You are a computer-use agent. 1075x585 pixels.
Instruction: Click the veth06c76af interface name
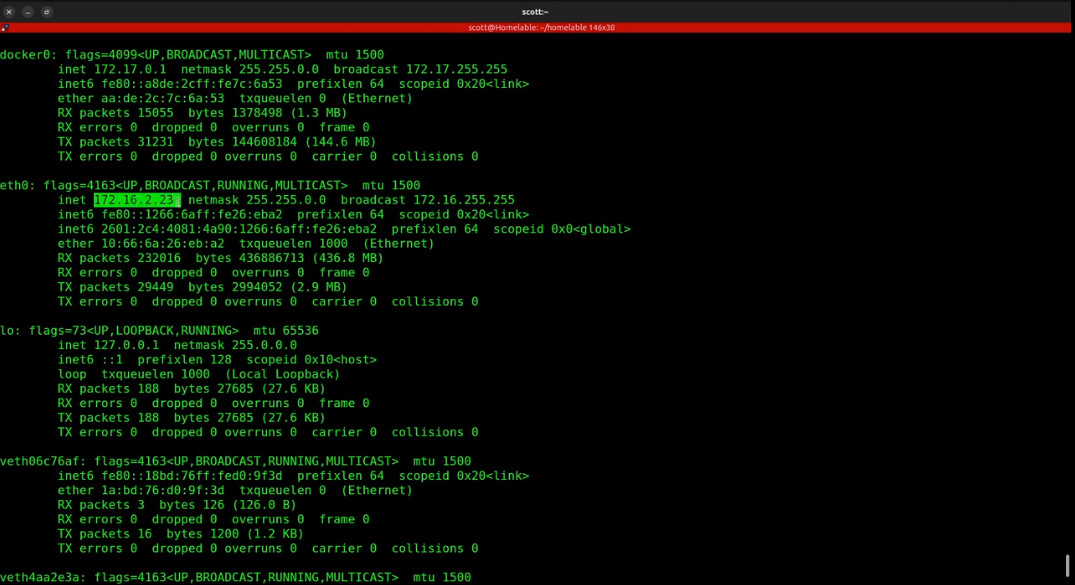pyautogui.click(x=40, y=461)
